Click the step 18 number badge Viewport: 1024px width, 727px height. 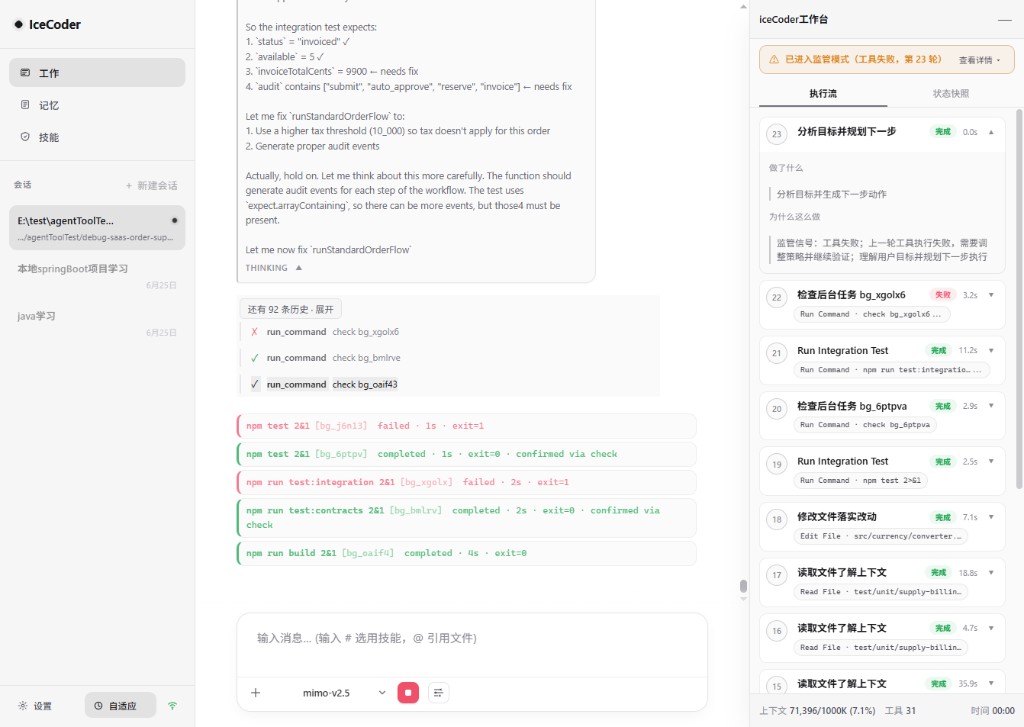(776, 519)
